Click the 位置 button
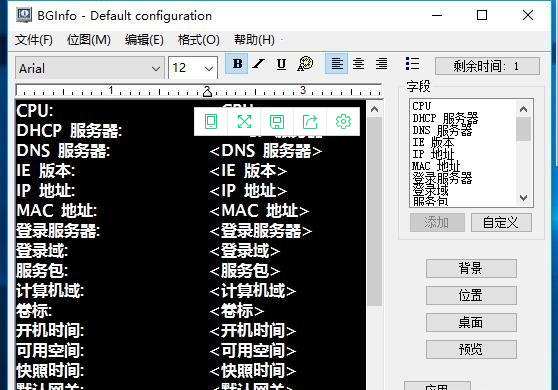The width and height of the screenshot is (558, 390). [471, 295]
